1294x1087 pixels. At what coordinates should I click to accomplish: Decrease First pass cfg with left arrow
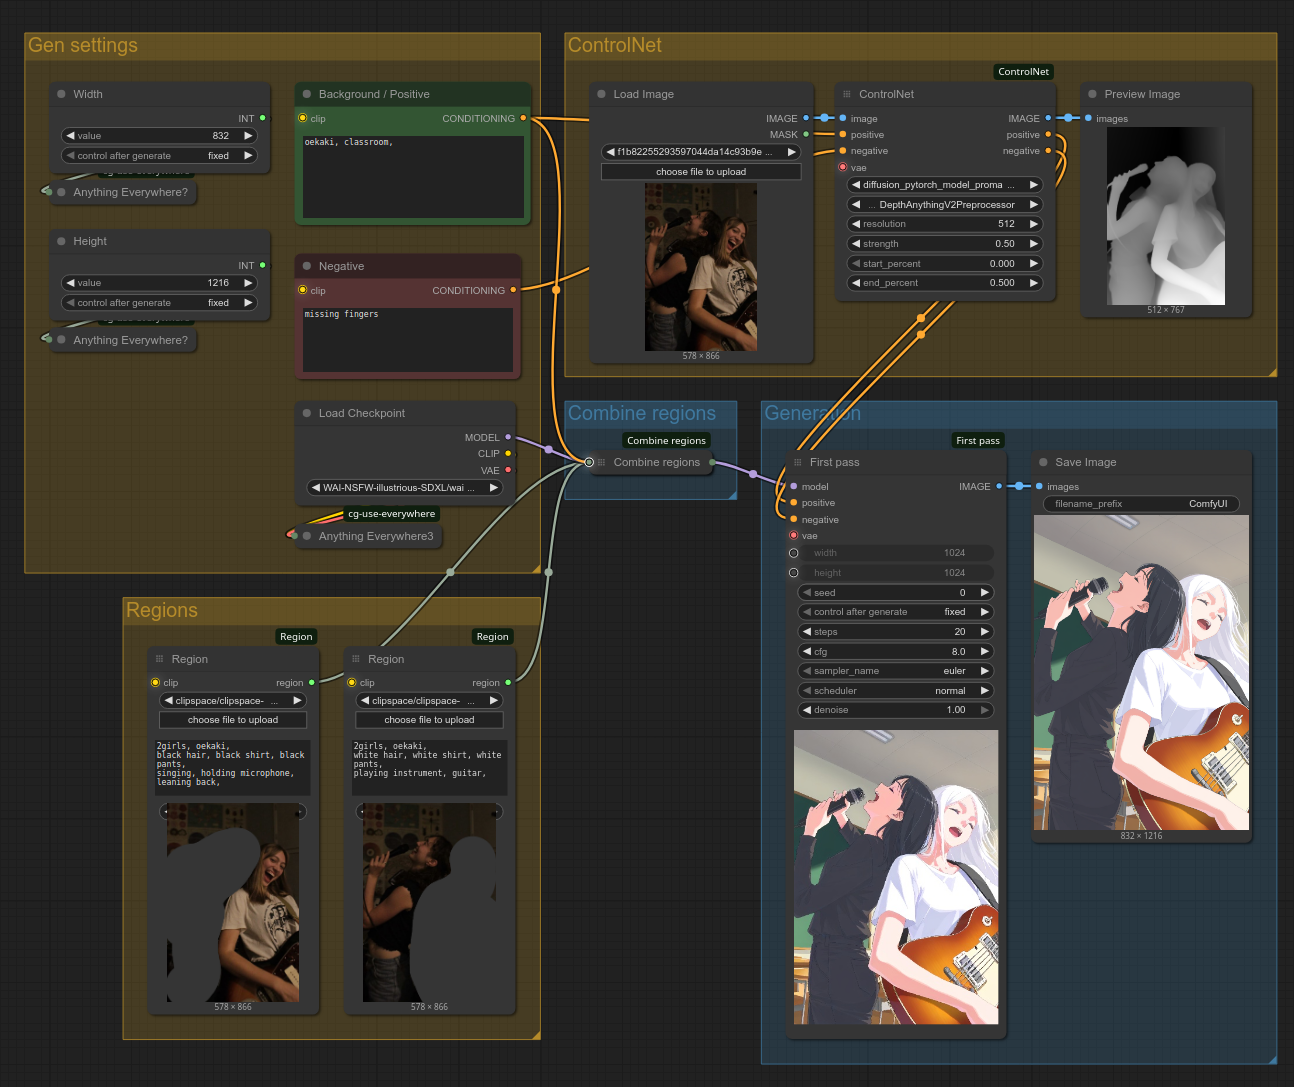click(x=807, y=652)
